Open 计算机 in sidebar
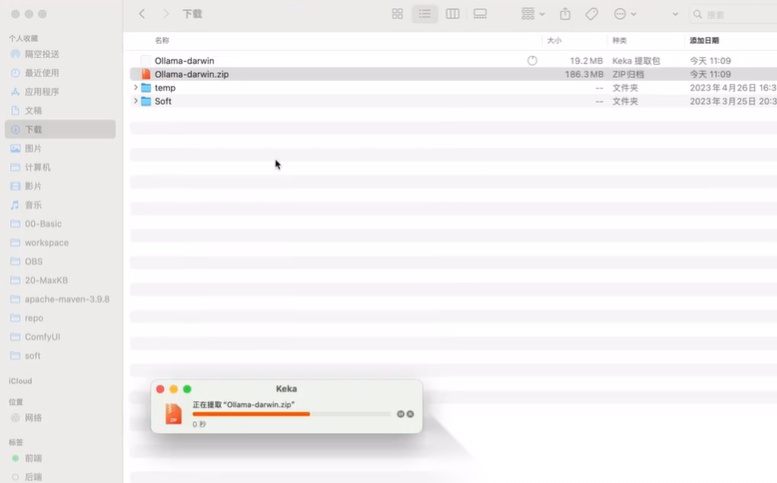Screen dimensions: 777x483 pyautogui.click(x=60, y=167)
